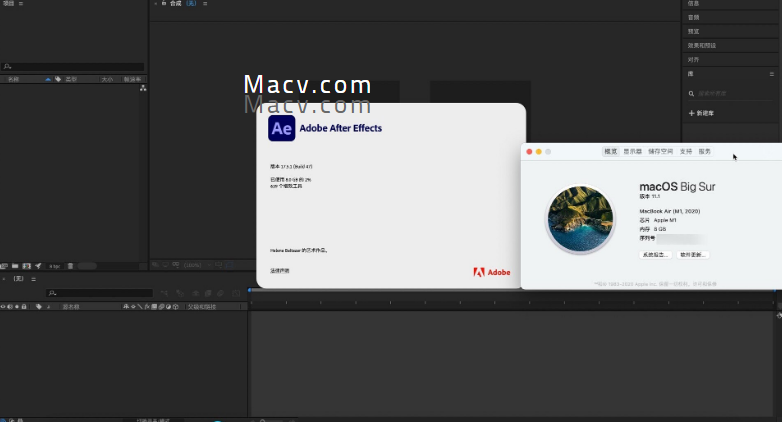Open the timeline panel hamburger menu
The height and width of the screenshot is (422, 782).
33,279
